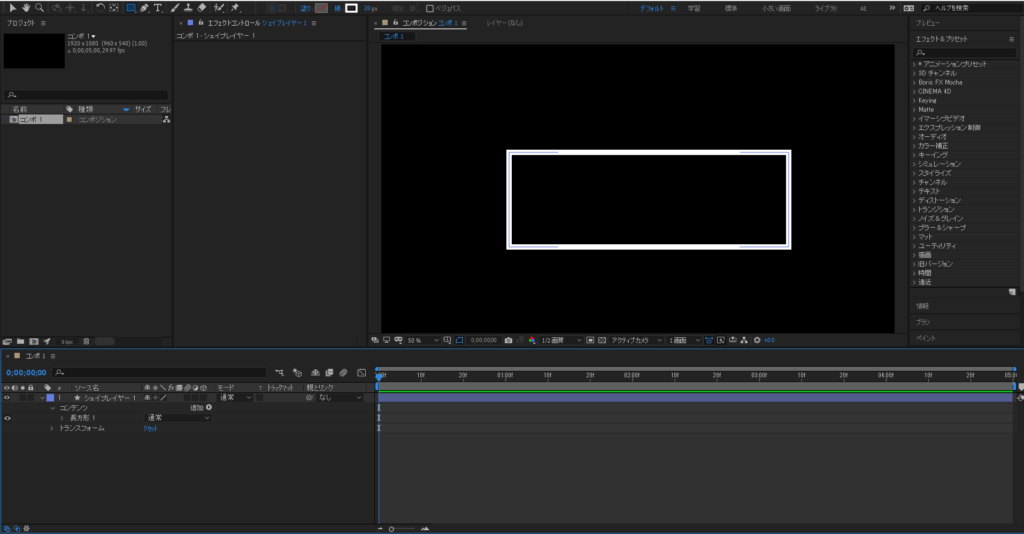Viewport: 1024px width, 534px height.
Task: Enable Frame Blending for timeline
Action: coord(329,373)
